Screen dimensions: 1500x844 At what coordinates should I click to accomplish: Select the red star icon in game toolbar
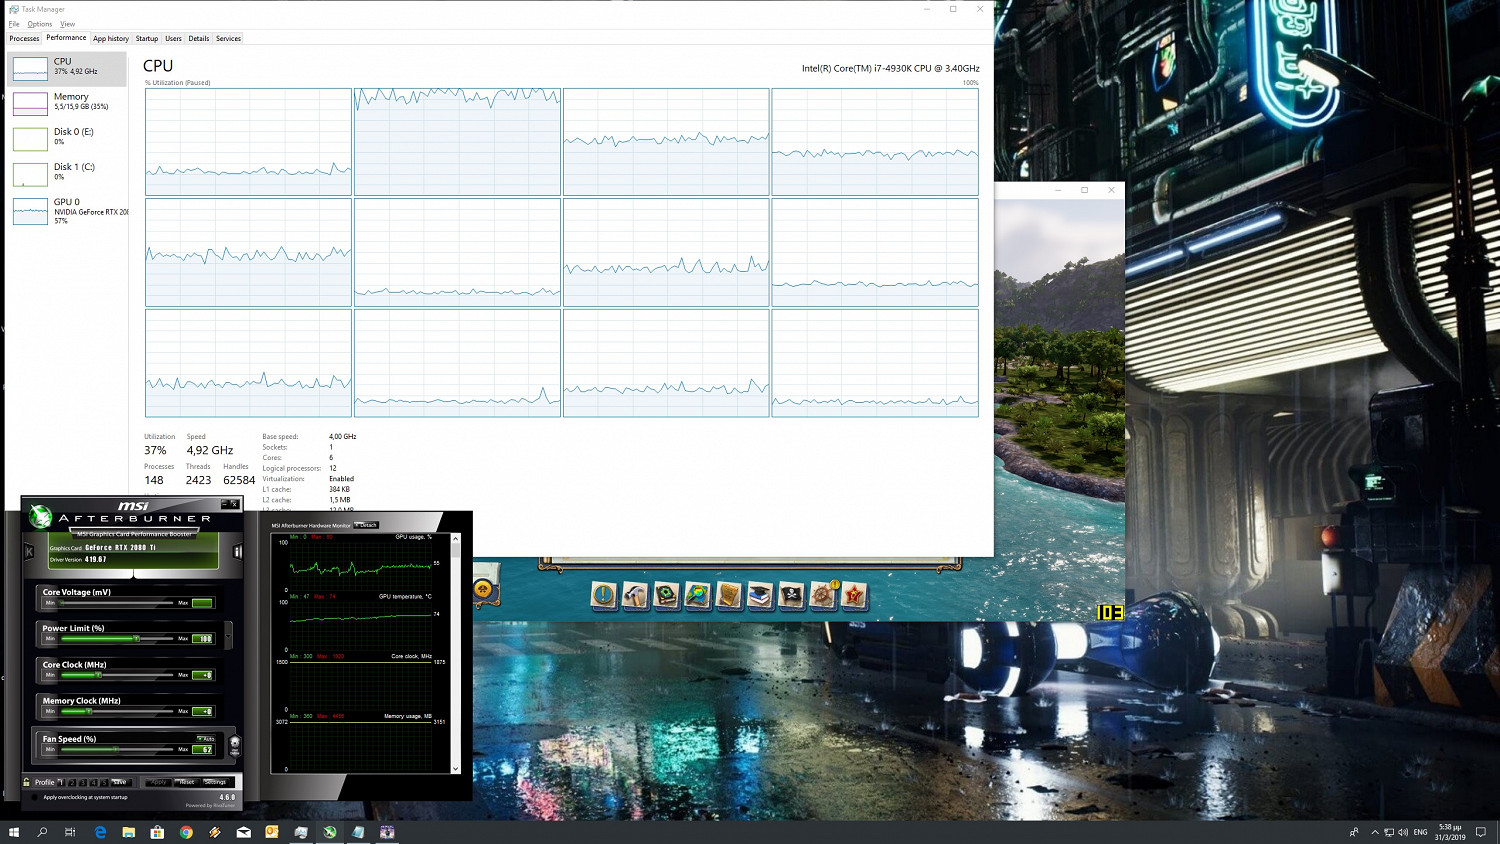pyautogui.click(x=853, y=596)
